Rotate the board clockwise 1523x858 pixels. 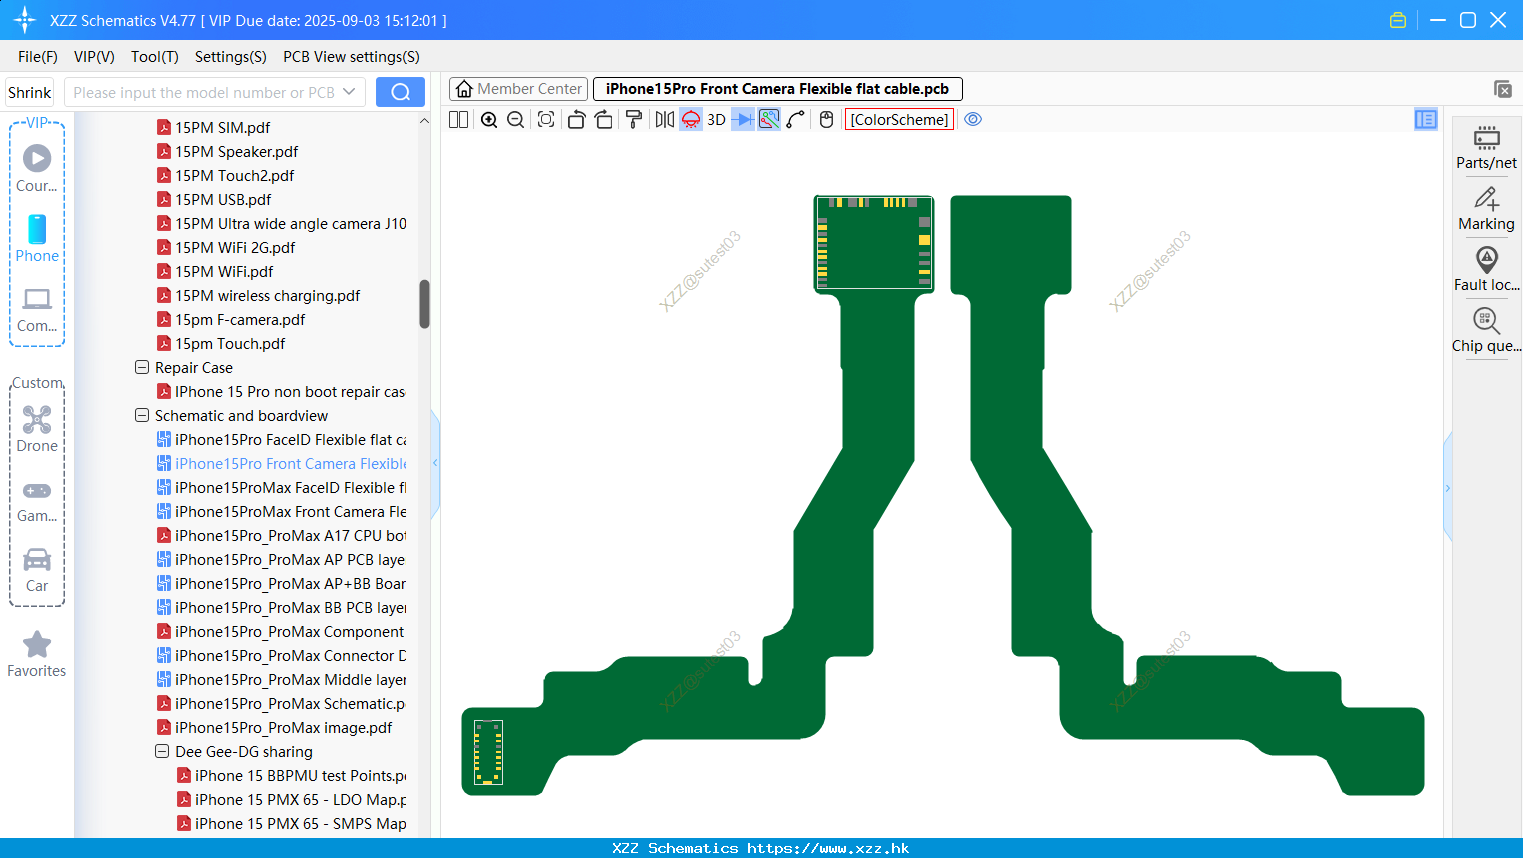pyautogui.click(x=603, y=119)
